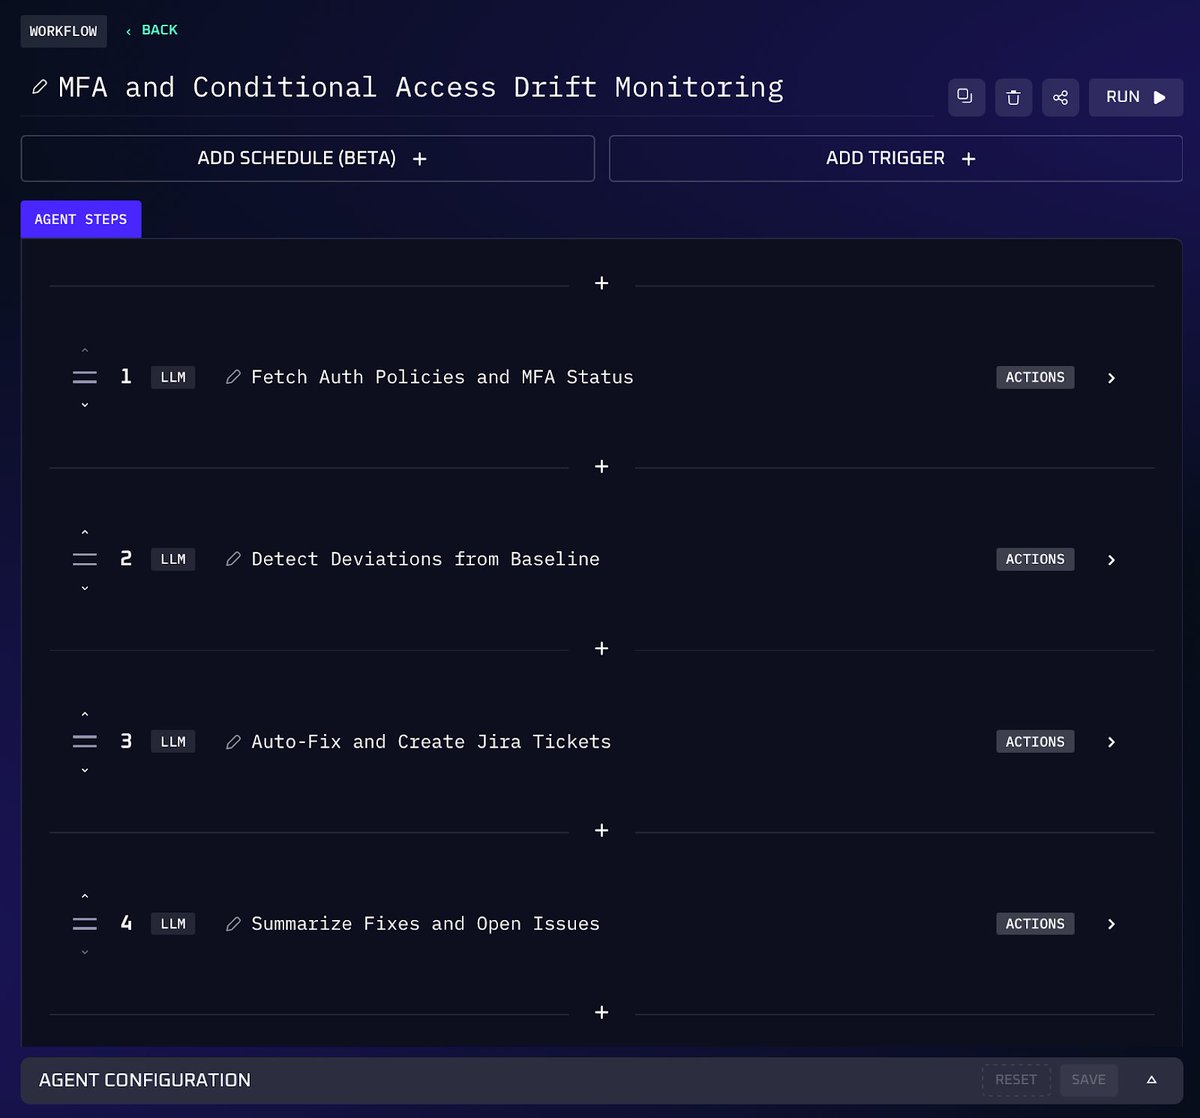Grab the drag handle of step 4

tap(85, 923)
